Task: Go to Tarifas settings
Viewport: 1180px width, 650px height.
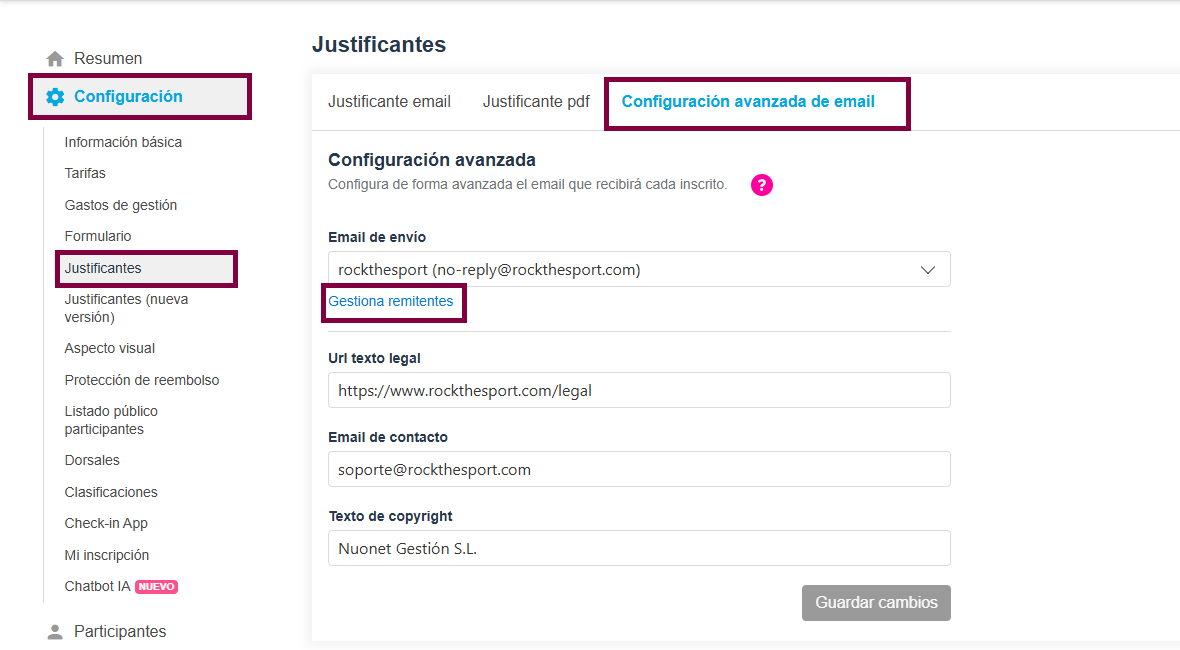Action: 85,173
